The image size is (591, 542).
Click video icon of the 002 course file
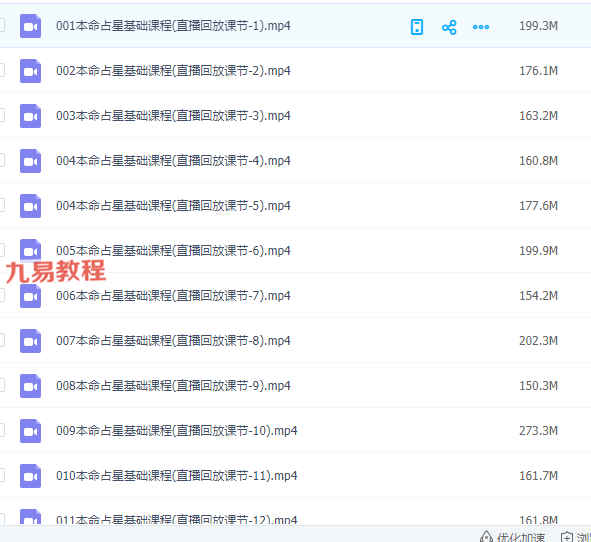pyautogui.click(x=31, y=71)
